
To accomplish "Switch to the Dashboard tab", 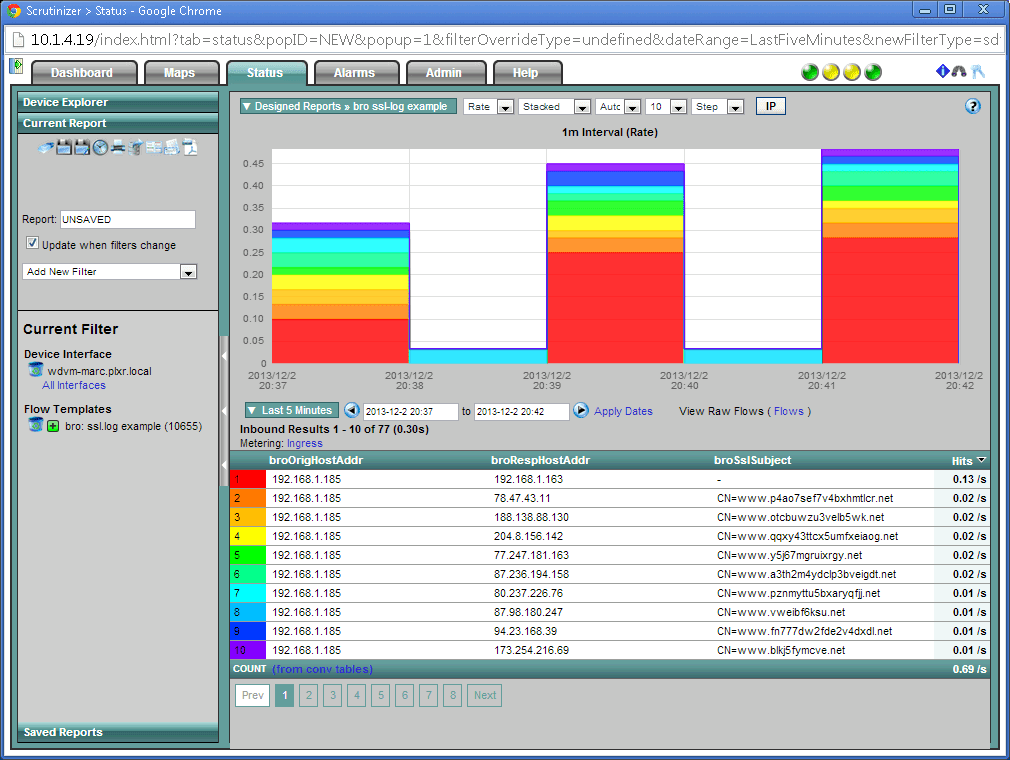I will pos(84,73).
